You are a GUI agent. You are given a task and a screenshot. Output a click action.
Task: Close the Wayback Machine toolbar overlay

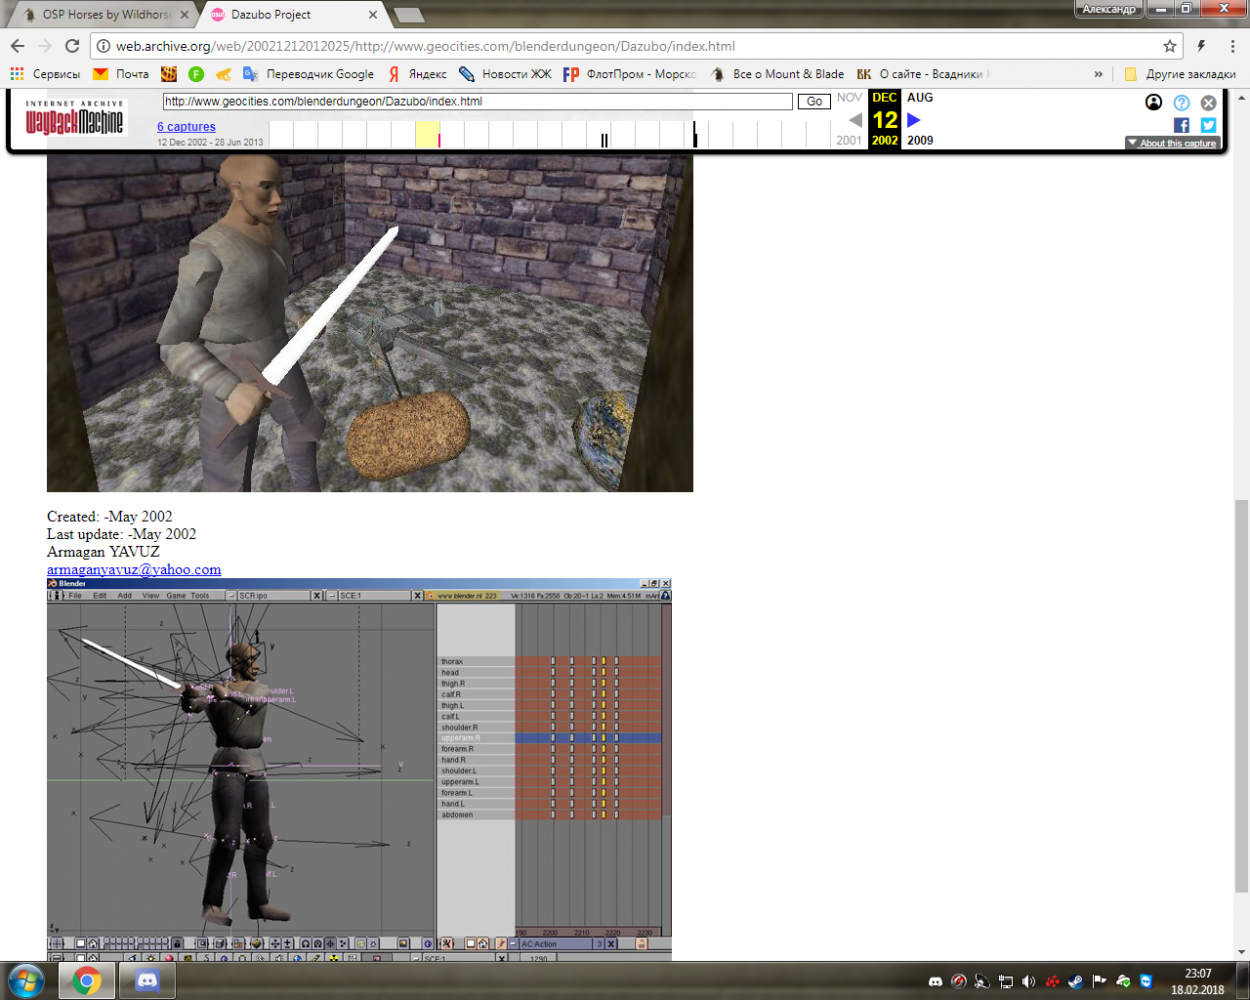(1208, 103)
